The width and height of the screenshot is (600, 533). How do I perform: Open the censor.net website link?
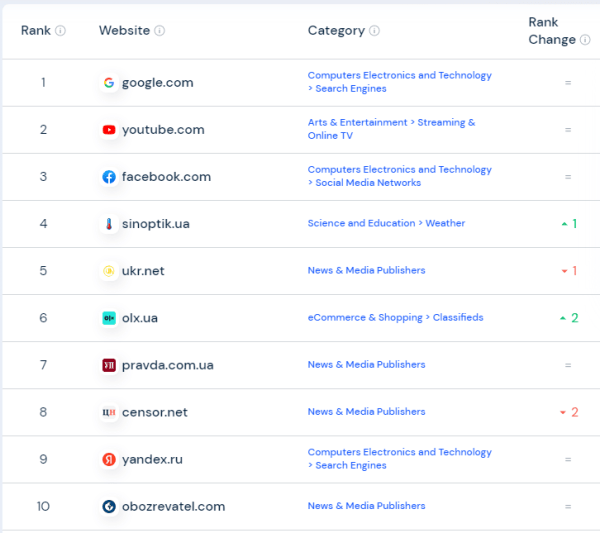coord(154,412)
